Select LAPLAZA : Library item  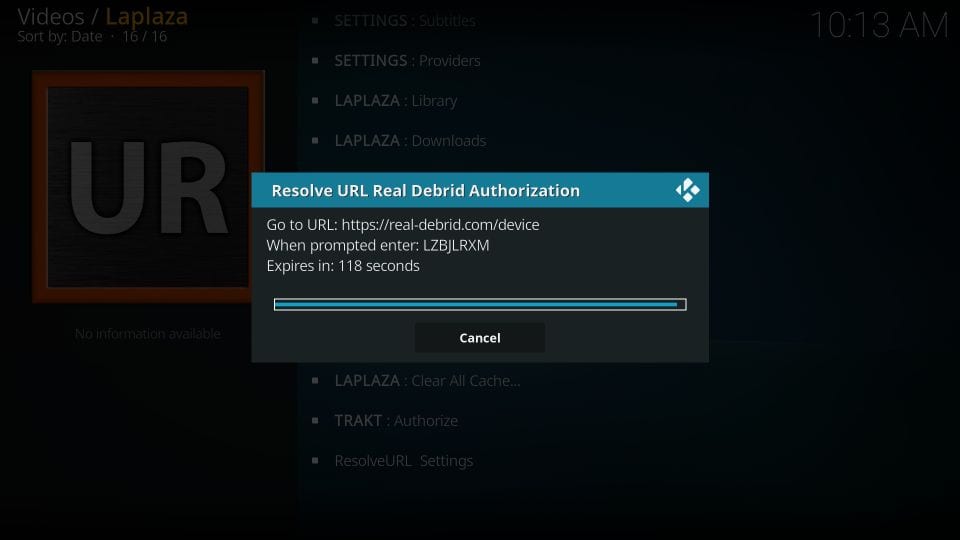tap(396, 100)
